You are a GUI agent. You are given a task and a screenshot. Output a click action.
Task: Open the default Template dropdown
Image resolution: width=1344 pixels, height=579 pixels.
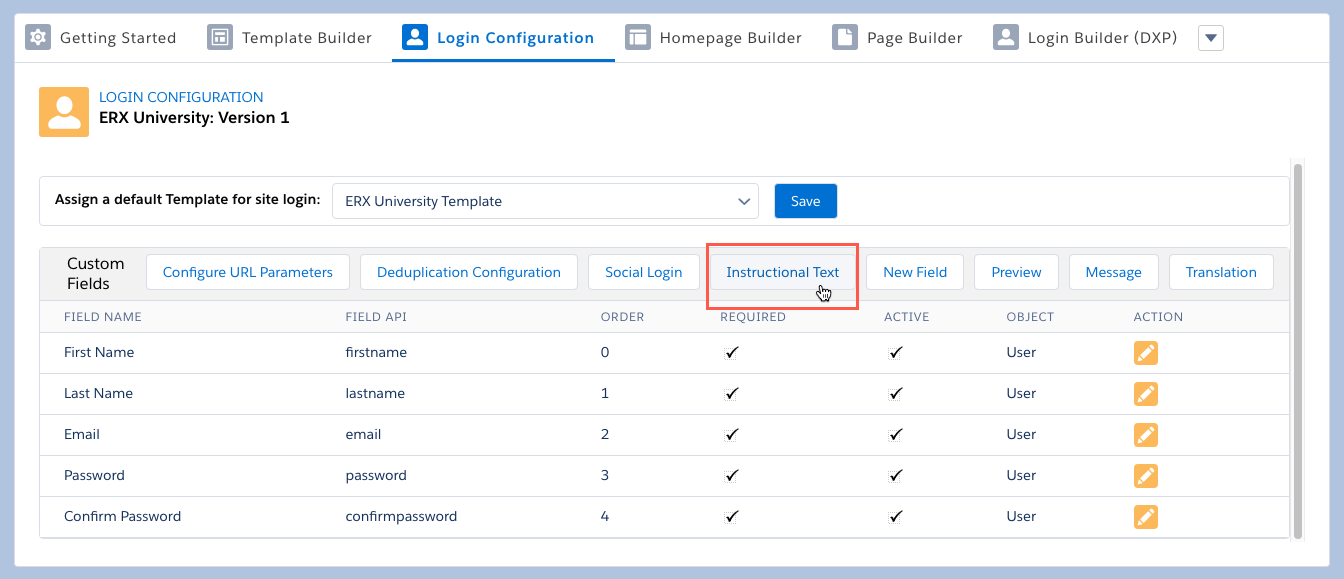(x=545, y=201)
